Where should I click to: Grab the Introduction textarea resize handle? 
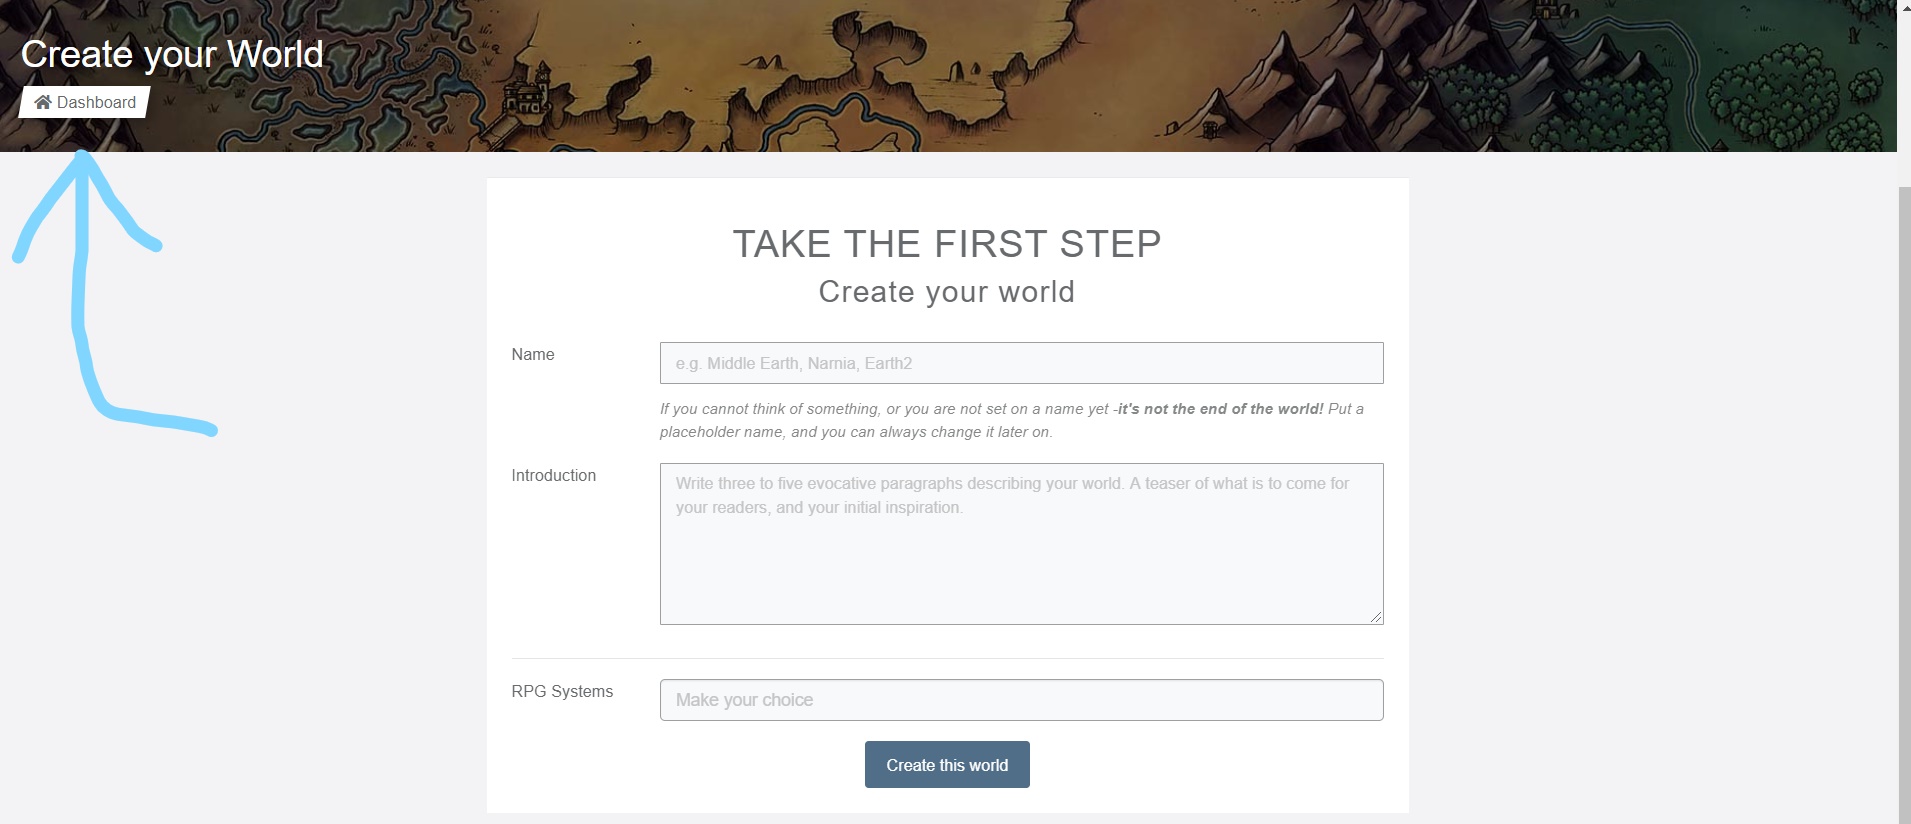pos(1377,618)
